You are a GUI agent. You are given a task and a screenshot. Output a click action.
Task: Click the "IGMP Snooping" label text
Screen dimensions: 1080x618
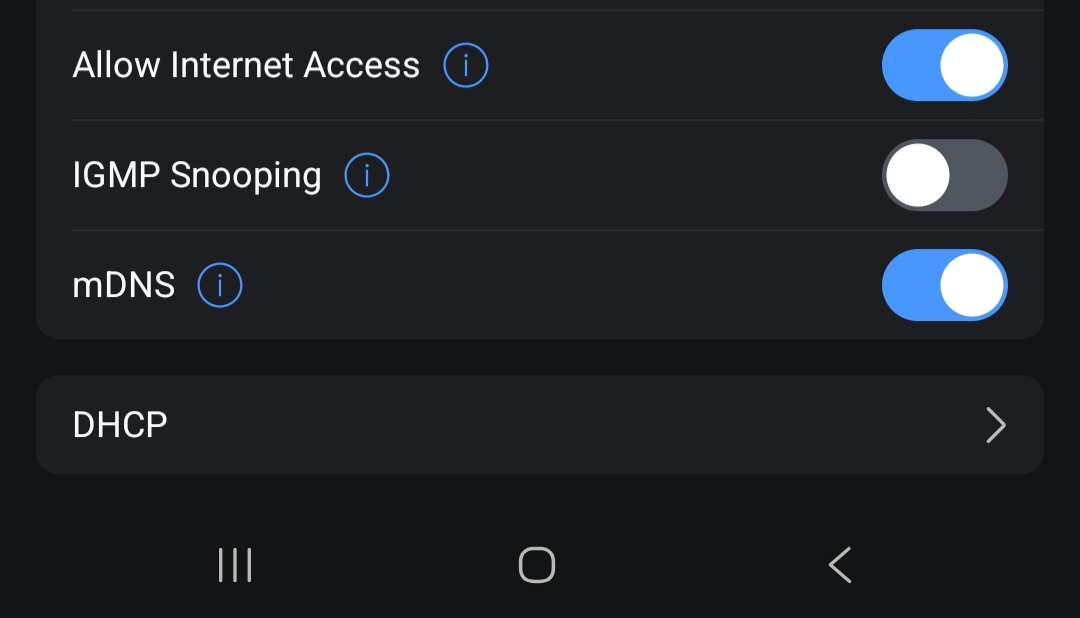point(197,176)
